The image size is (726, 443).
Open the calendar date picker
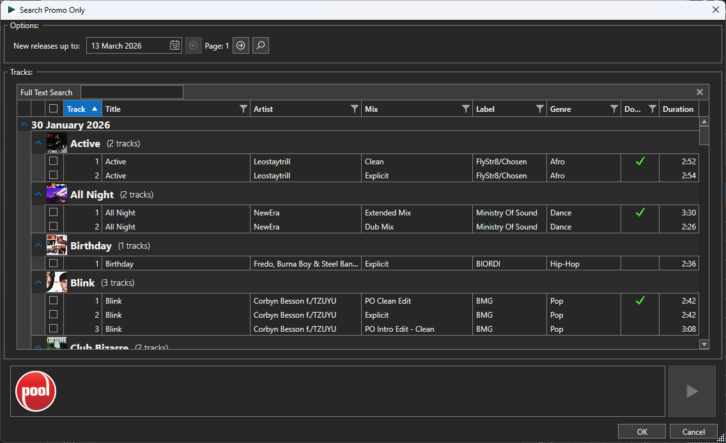click(x=175, y=46)
